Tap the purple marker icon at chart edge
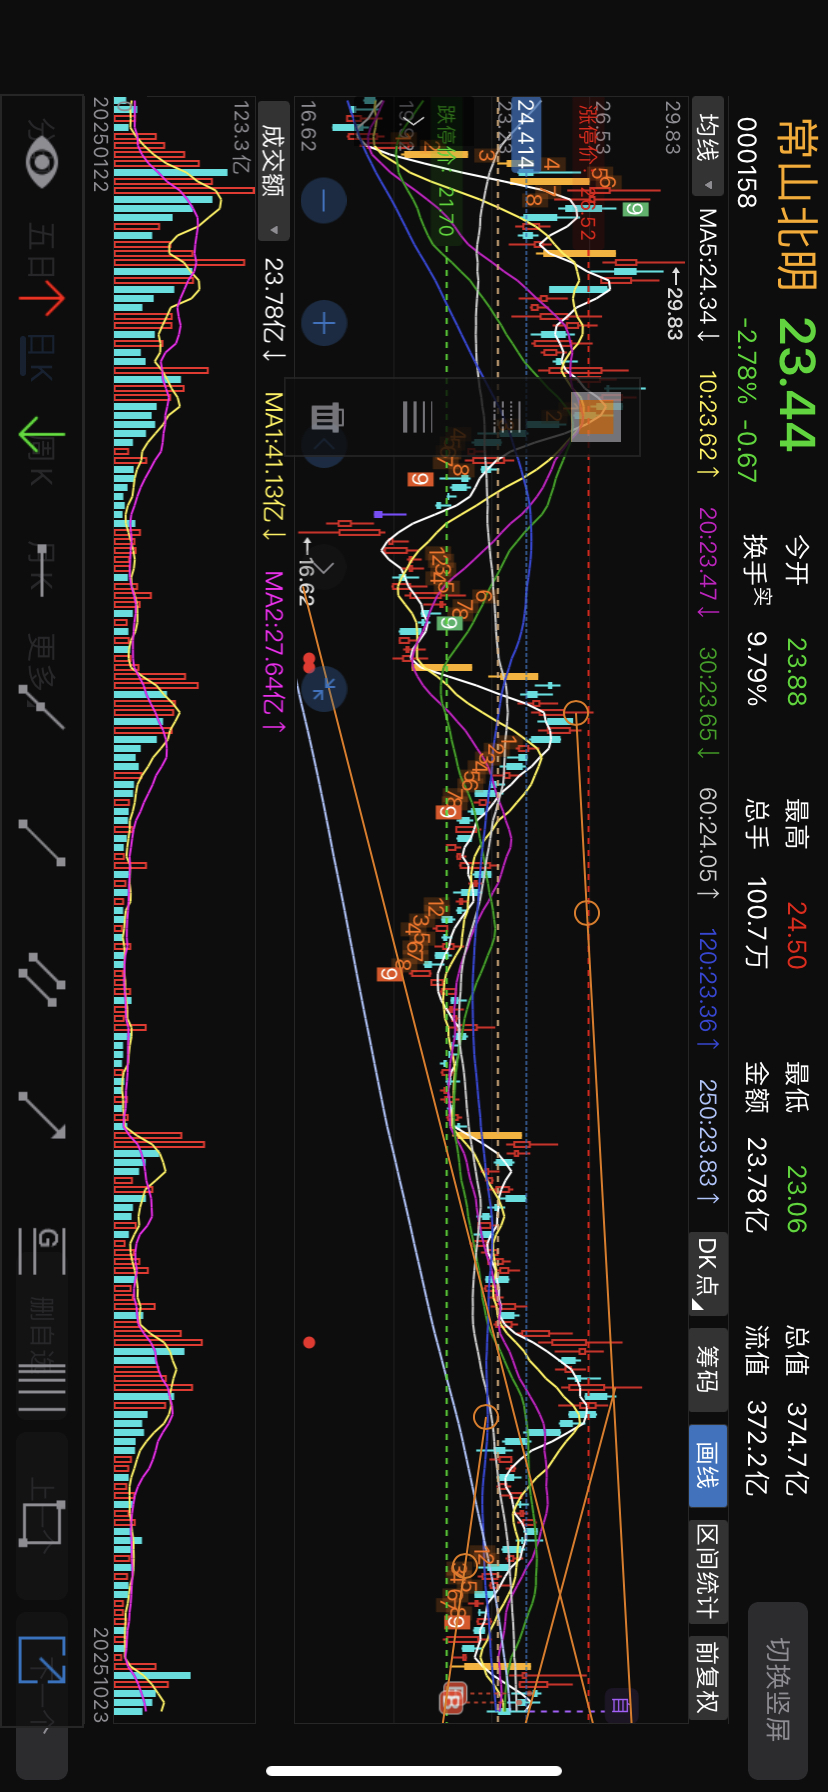Viewport: 828px width, 1792px height. click(x=620, y=1705)
